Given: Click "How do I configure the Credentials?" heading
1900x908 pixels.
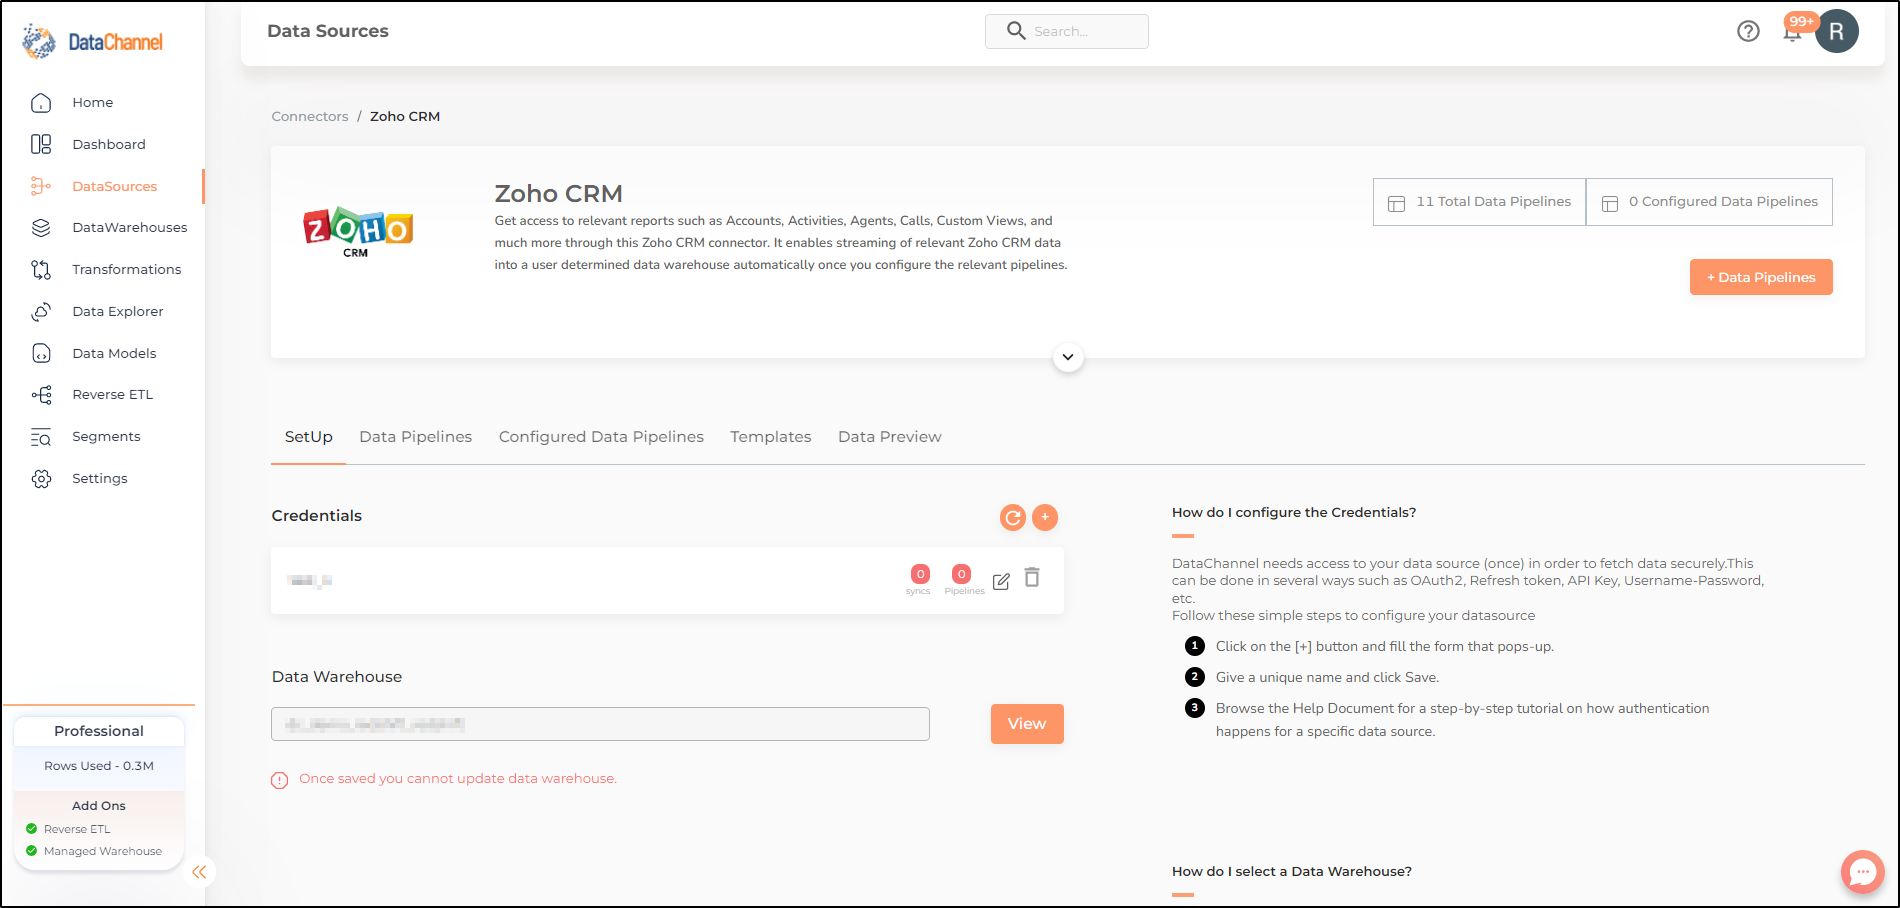Looking at the screenshot, I should (x=1294, y=513).
